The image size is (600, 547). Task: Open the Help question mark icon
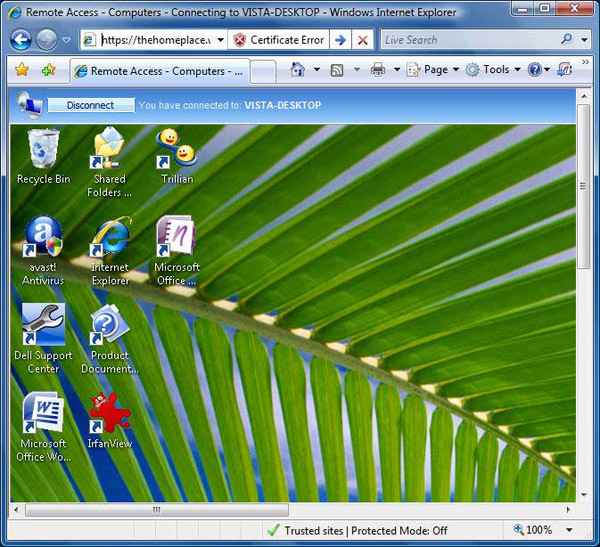[535, 70]
